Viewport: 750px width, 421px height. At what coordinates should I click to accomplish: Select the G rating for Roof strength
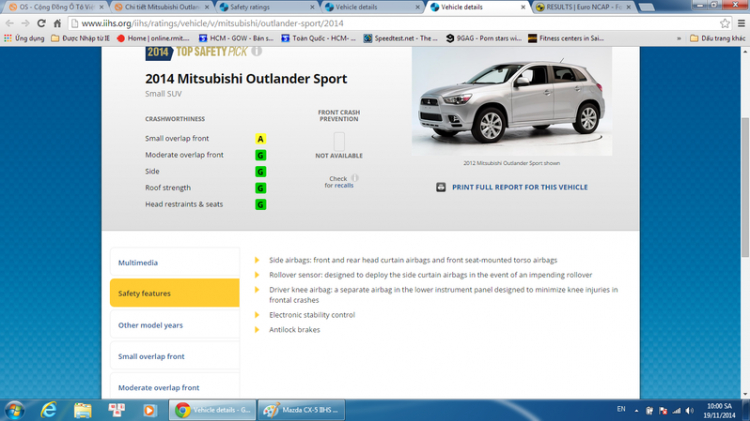pos(260,188)
